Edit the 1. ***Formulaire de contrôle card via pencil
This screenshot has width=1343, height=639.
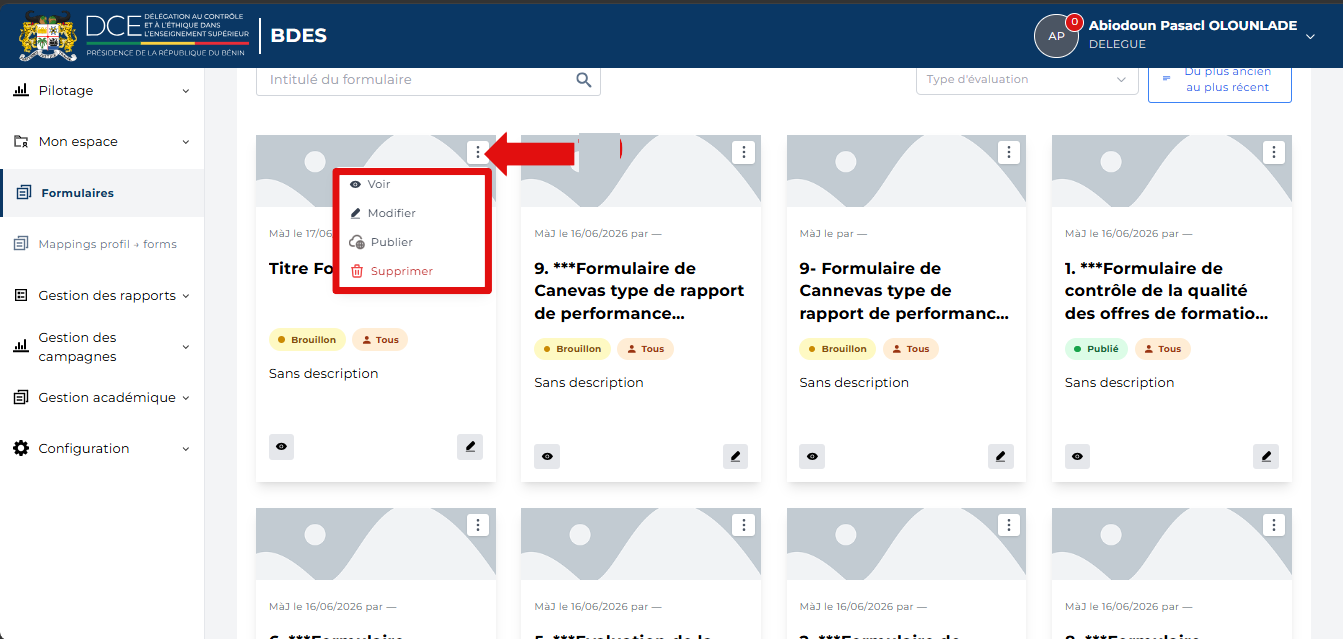1266,456
